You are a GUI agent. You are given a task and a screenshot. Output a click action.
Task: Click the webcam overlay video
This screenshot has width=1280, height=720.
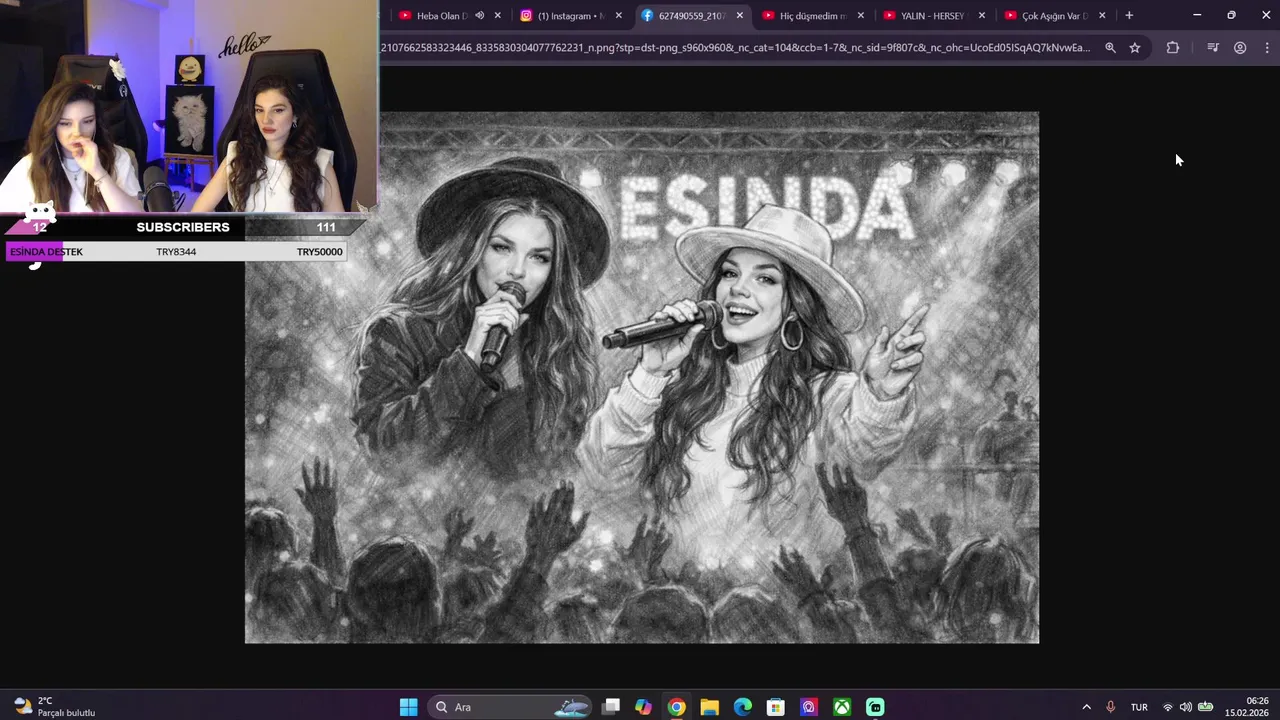tap(189, 106)
